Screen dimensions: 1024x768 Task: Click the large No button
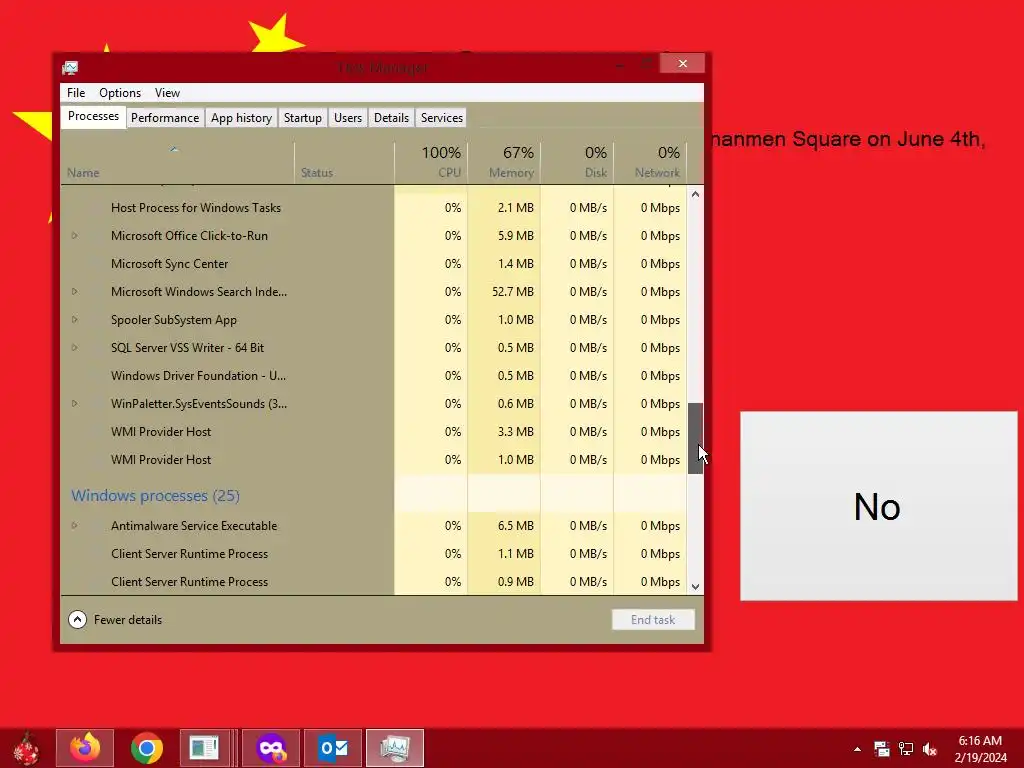(x=878, y=506)
